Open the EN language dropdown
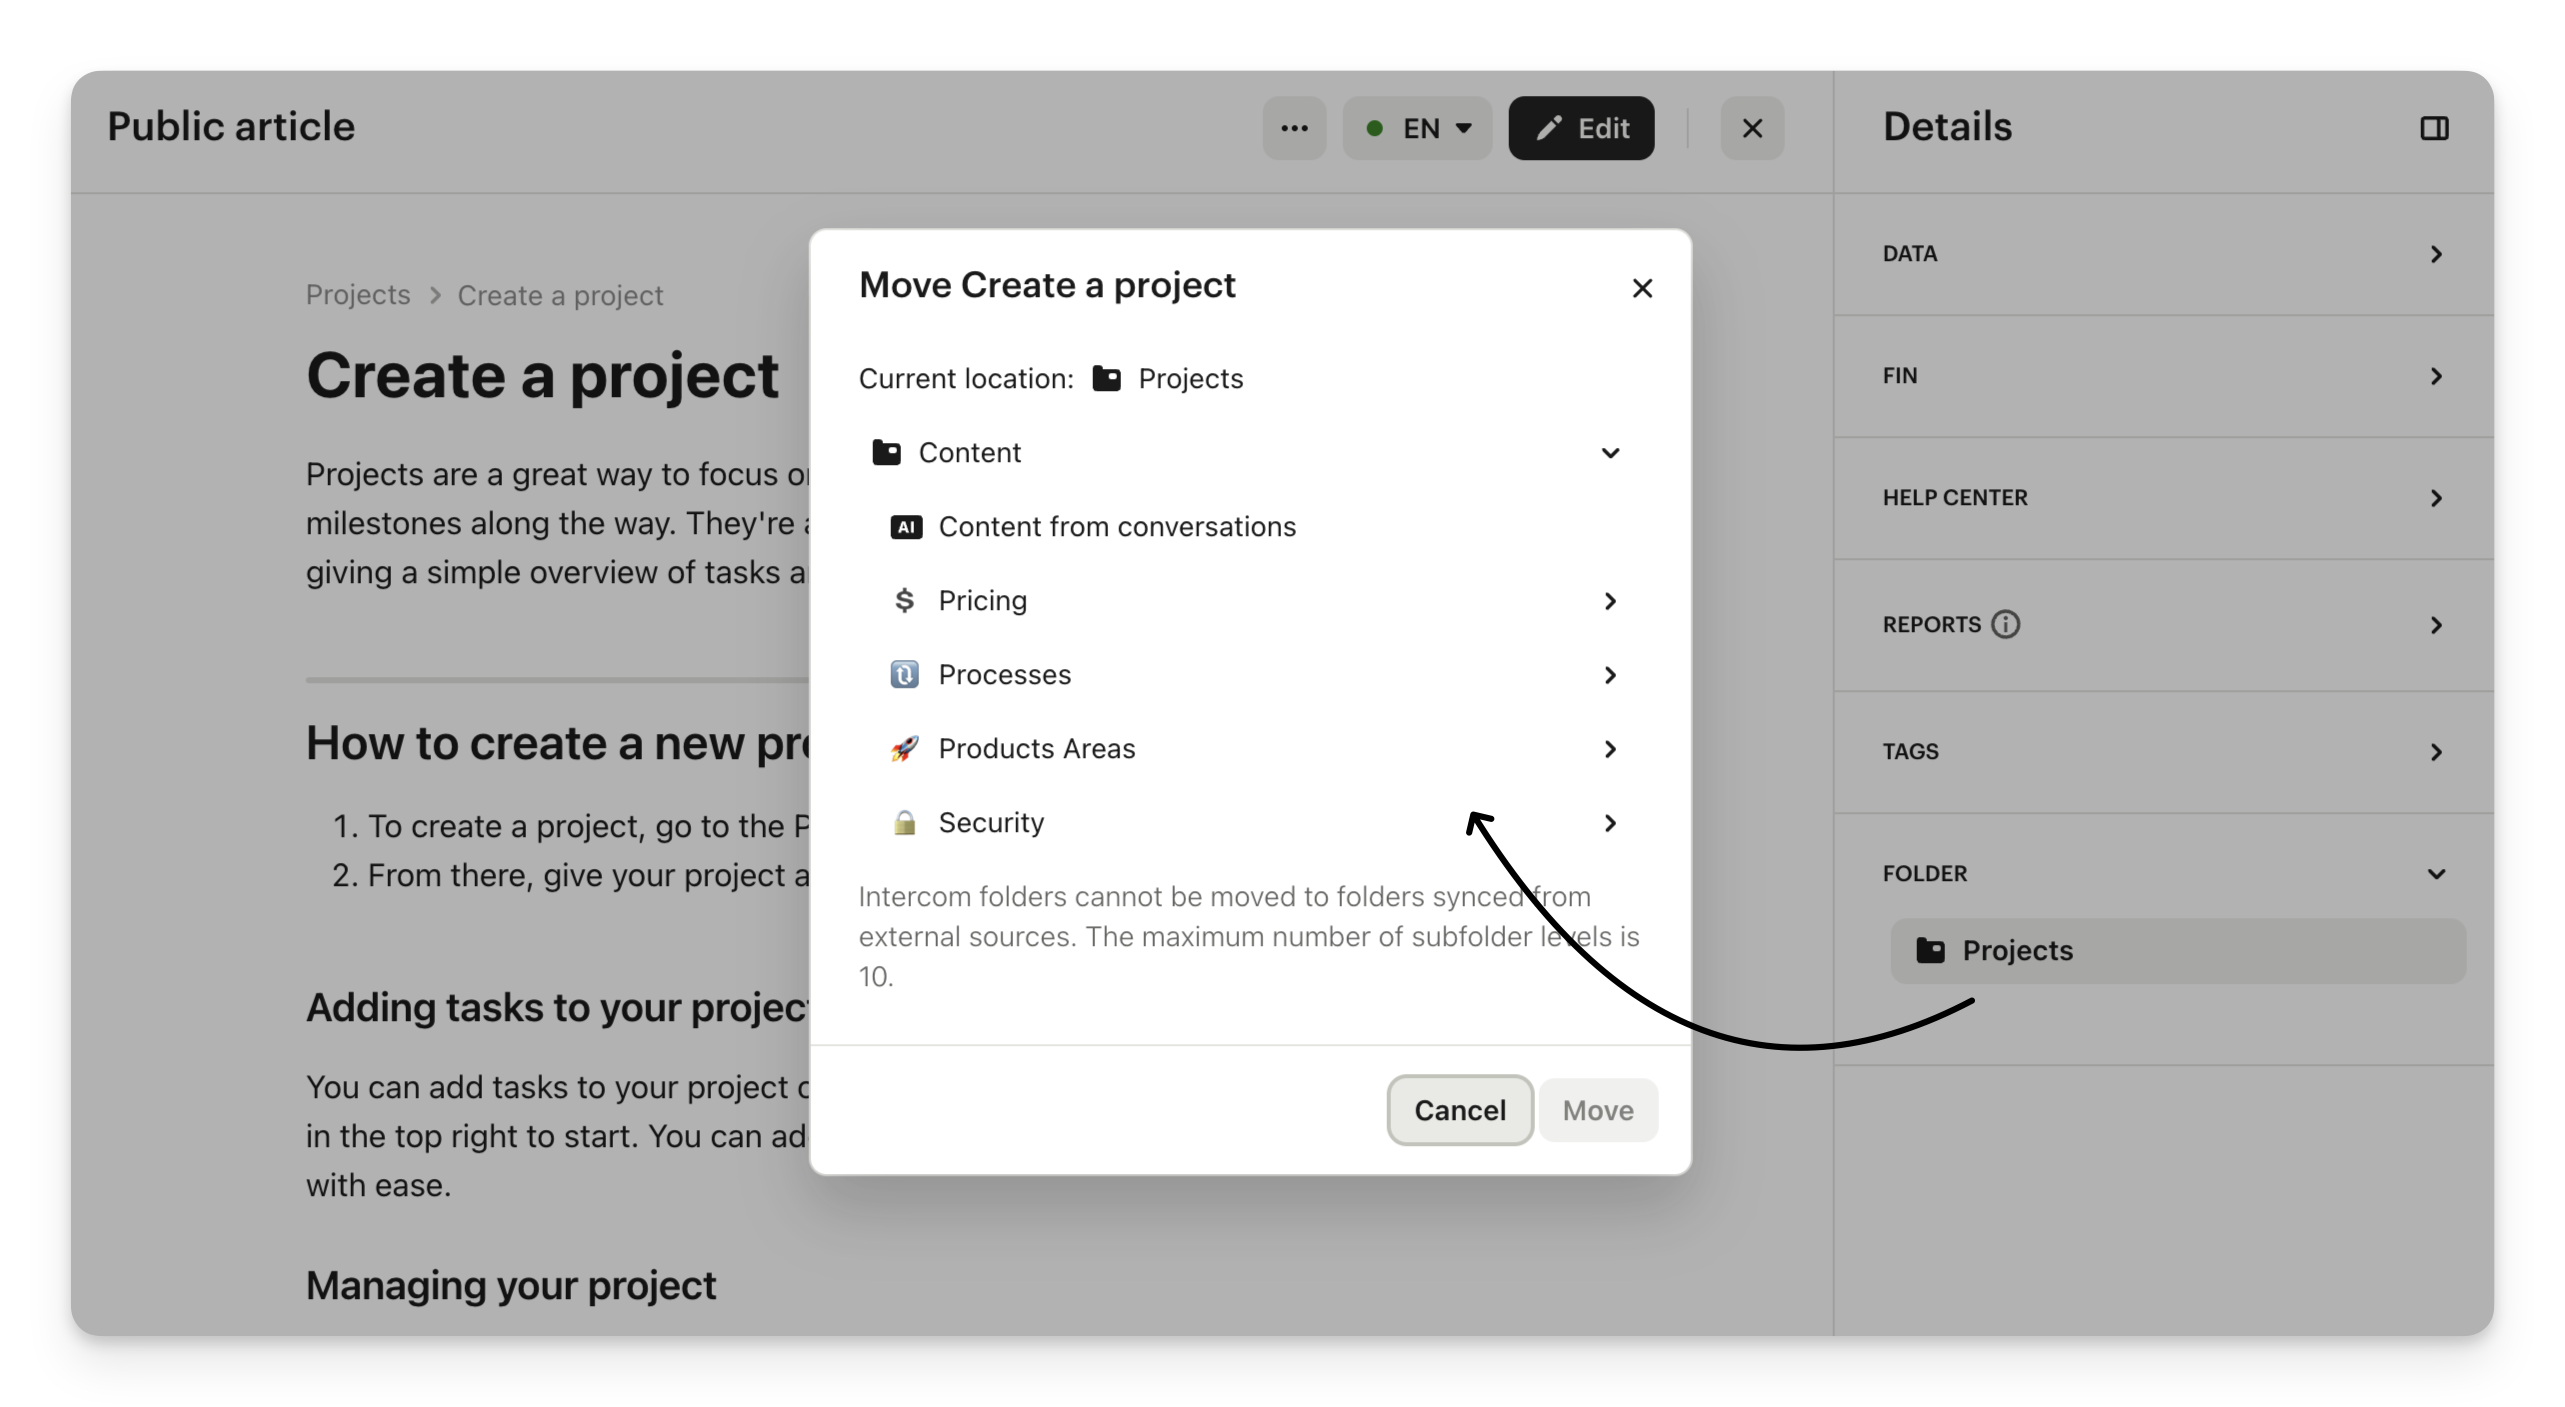Image resolution: width=2565 pixels, height=1407 pixels. pyautogui.click(x=1417, y=128)
